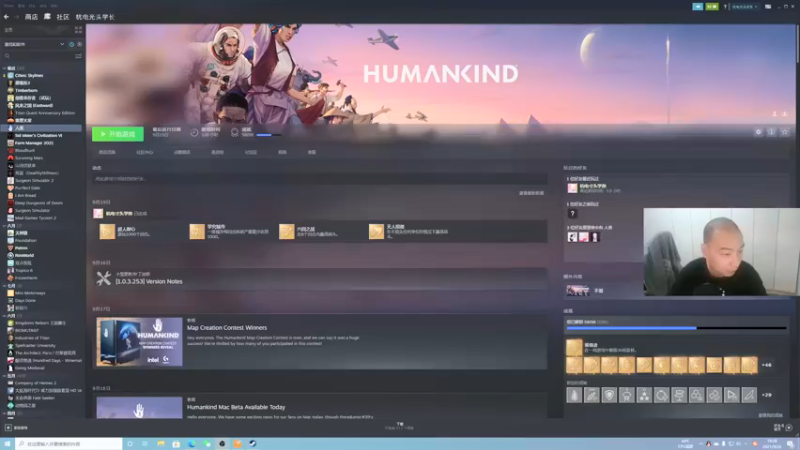Open advanced filter sliders icon
This screenshot has height=450, width=800.
tap(78, 56)
